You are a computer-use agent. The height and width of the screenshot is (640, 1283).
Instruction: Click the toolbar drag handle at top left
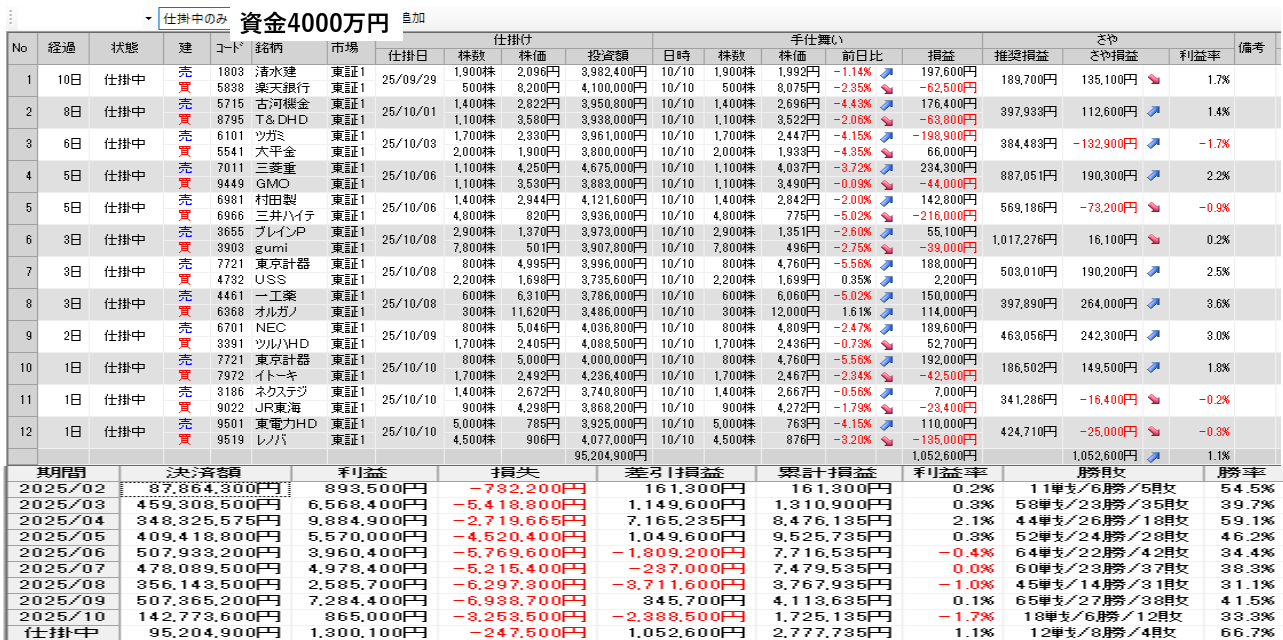(9, 18)
